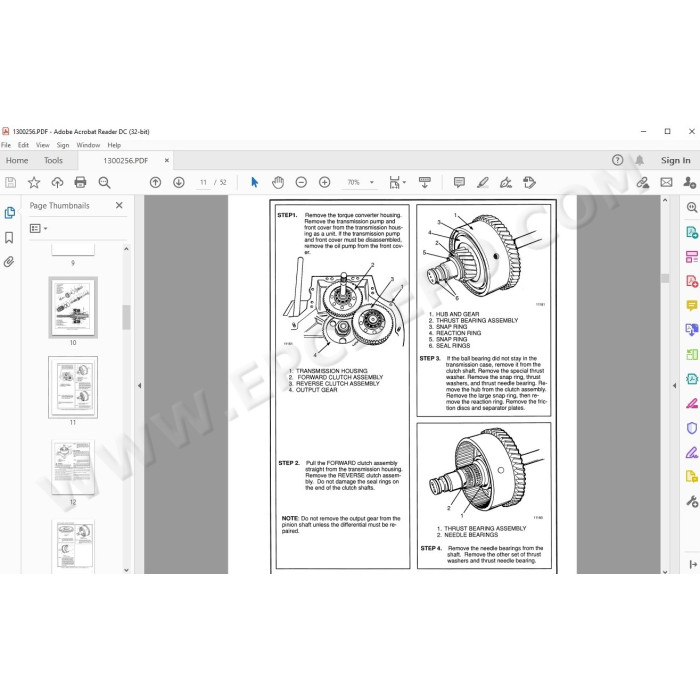Collapse the left navigation pane arrow

coord(139,385)
